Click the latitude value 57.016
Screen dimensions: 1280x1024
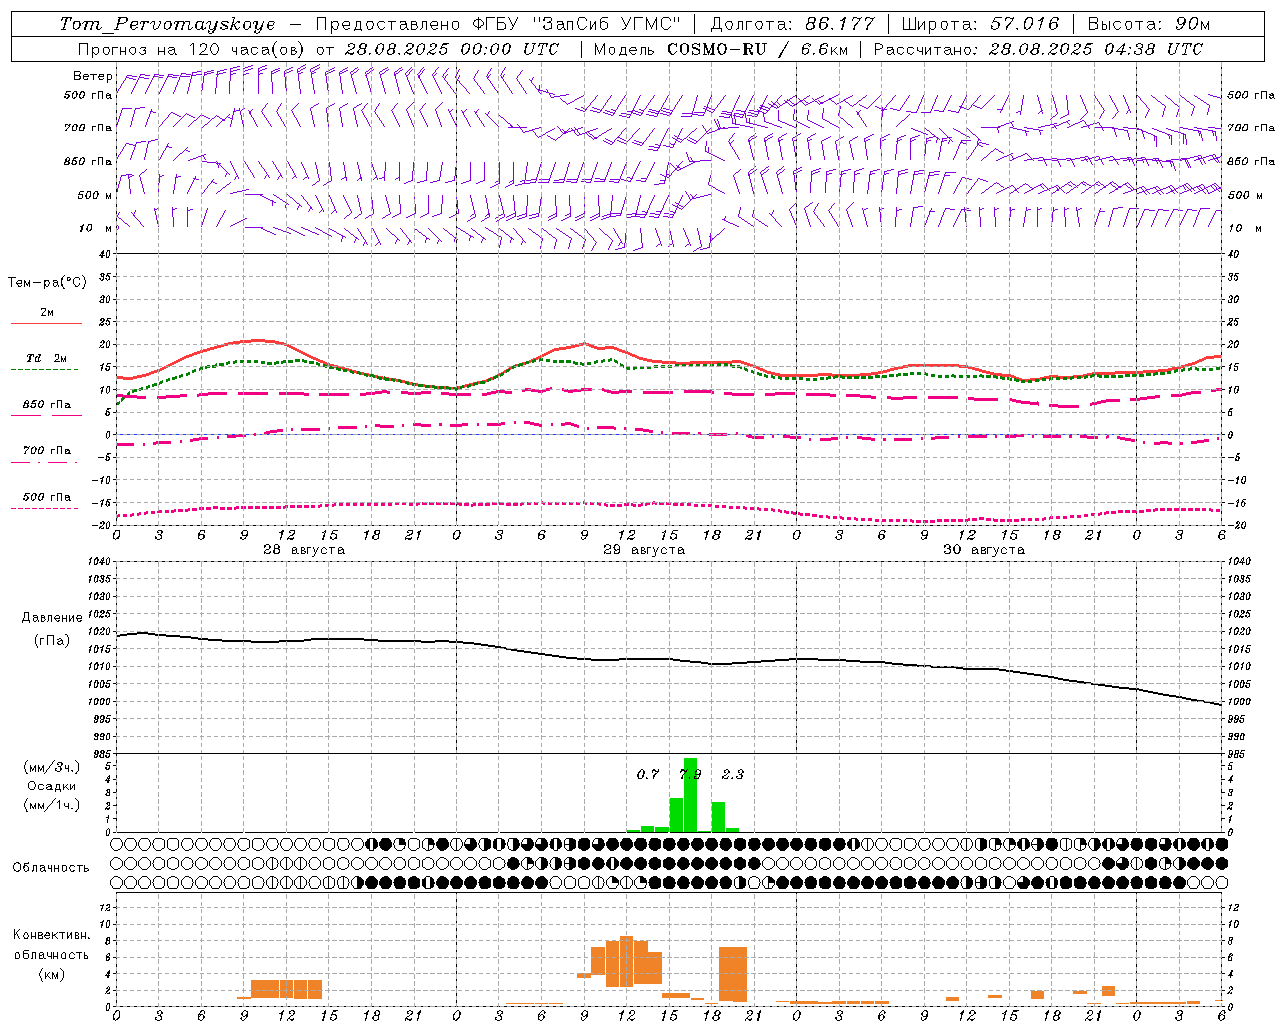point(1025,24)
